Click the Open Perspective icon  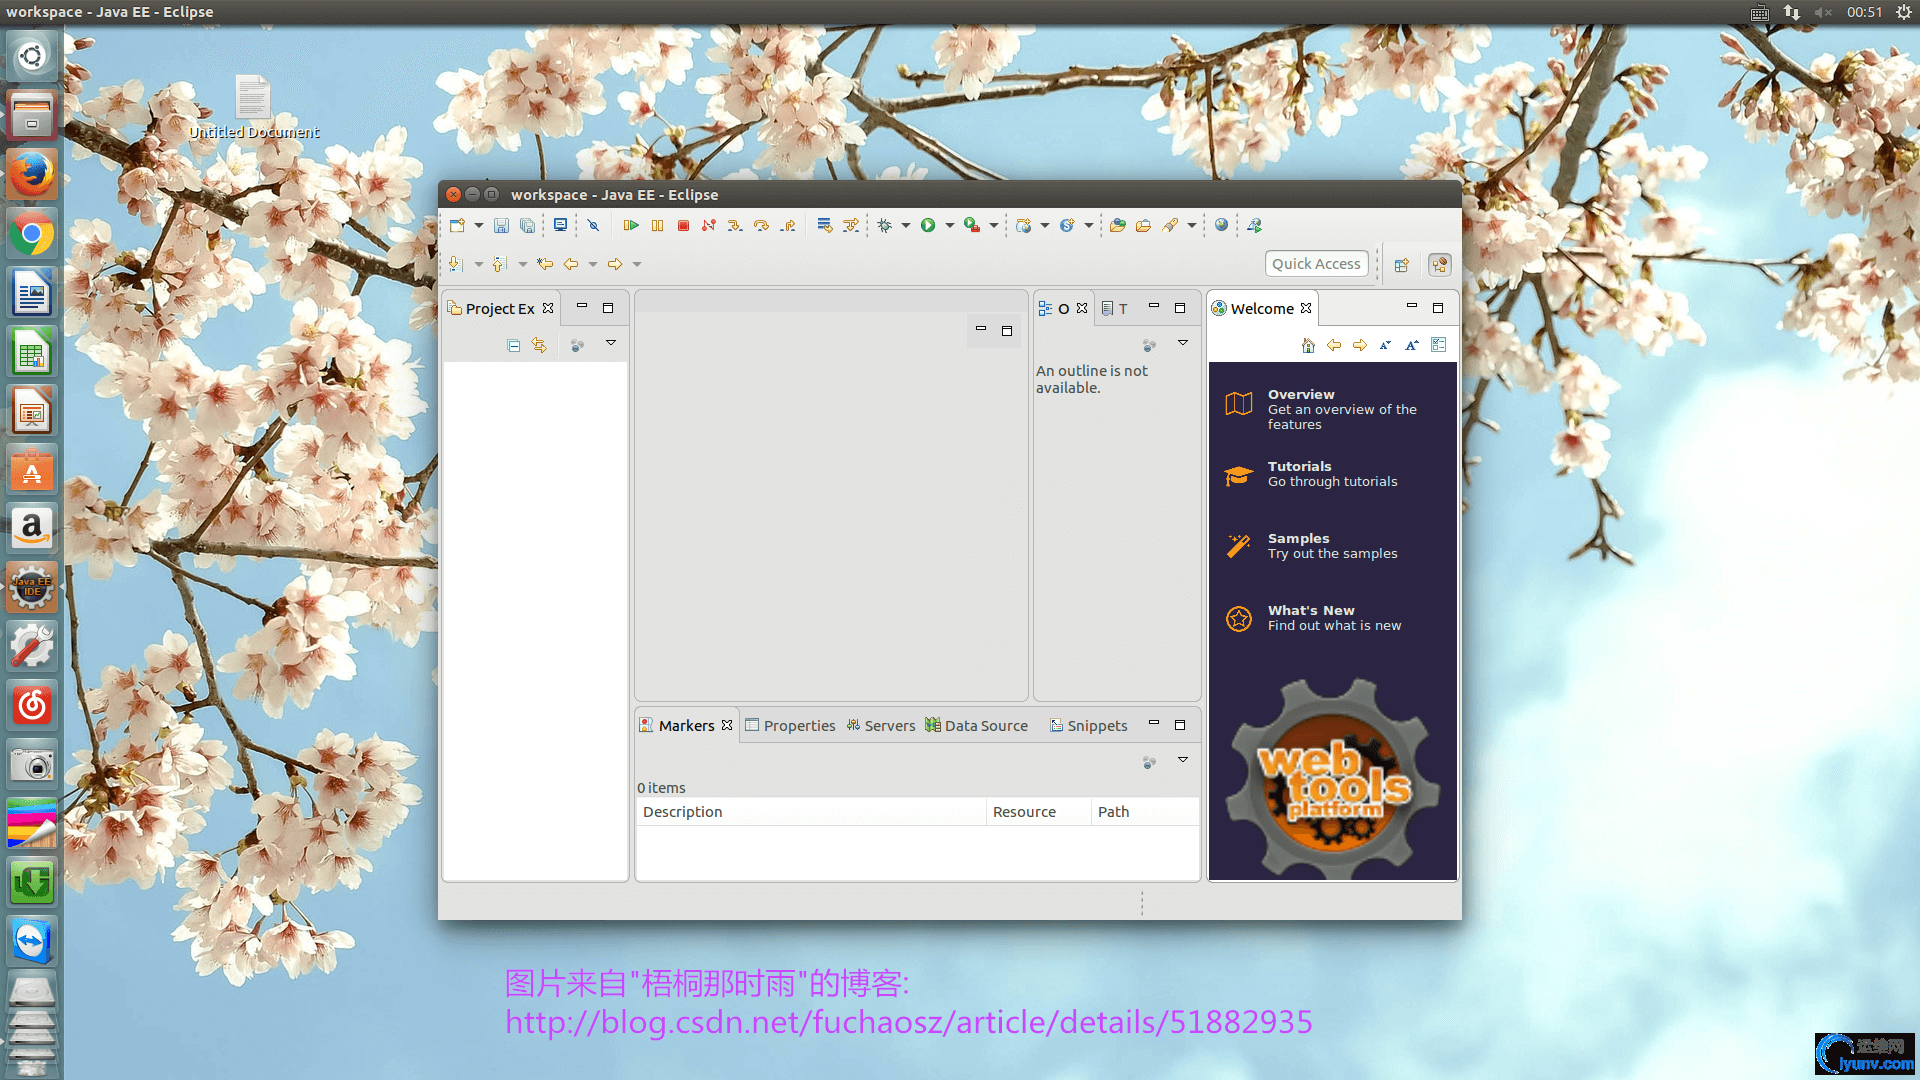1402,265
